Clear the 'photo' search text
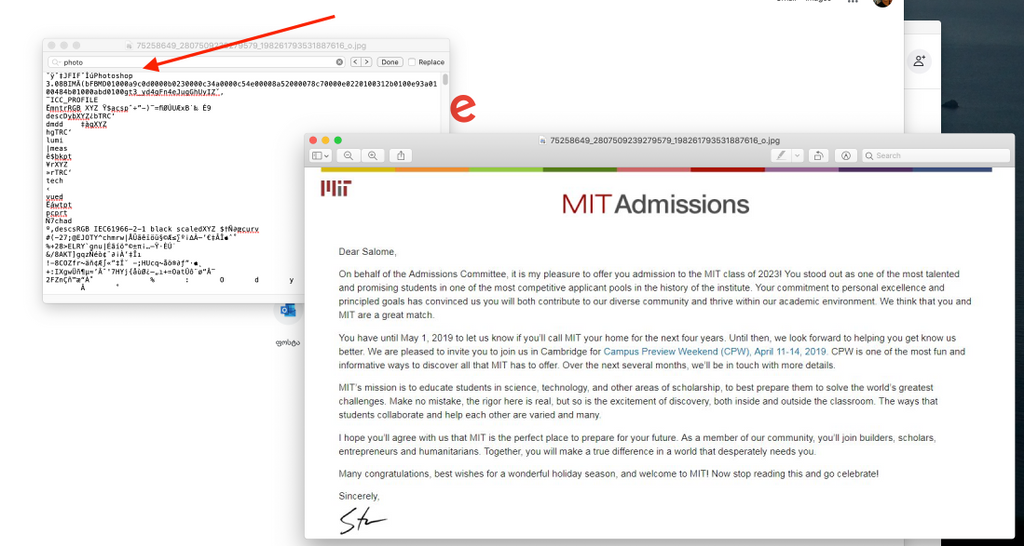Viewport: 1024px width, 546px height. pos(340,62)
